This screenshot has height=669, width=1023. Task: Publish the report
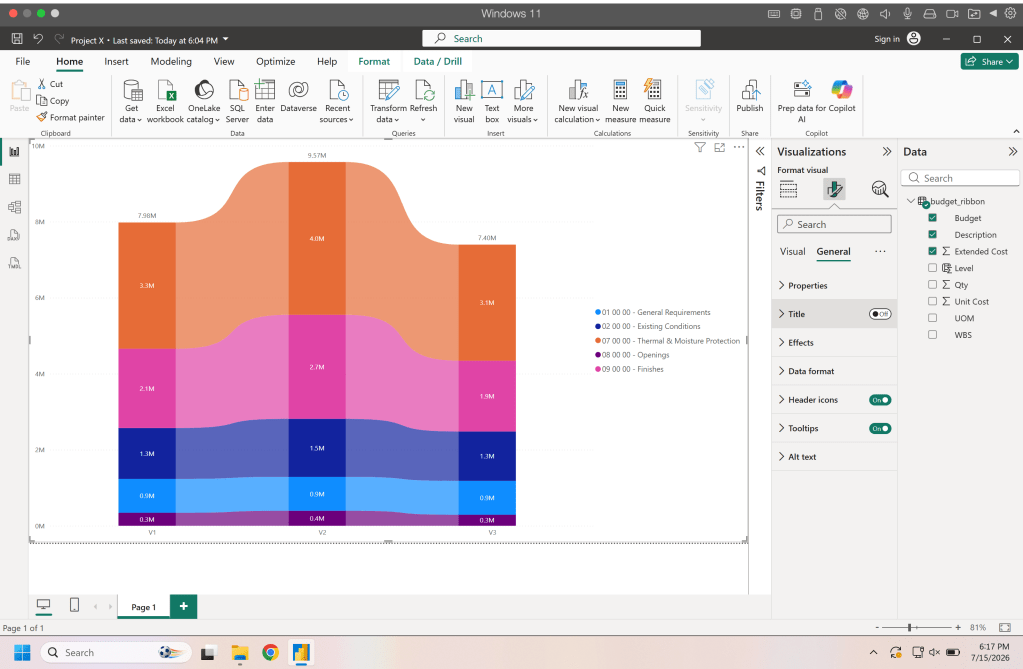pos(750,96)
